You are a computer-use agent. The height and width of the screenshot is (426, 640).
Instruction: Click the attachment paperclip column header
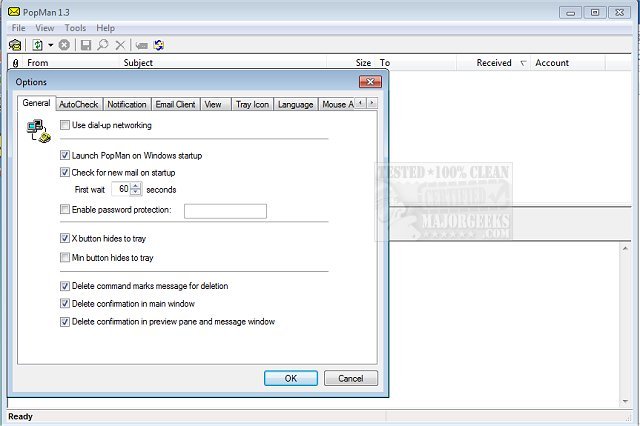[x=16, y=63]
